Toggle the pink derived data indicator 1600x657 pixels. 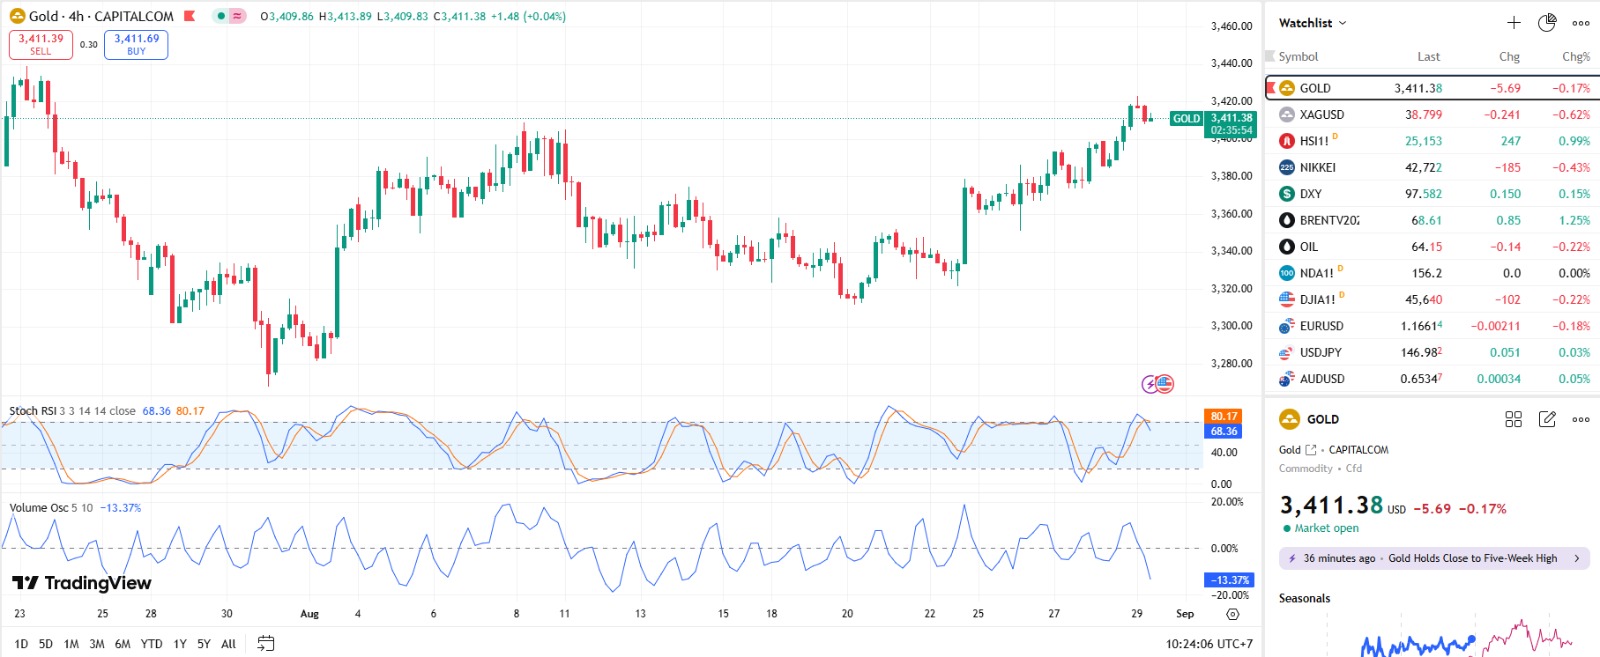point(237,16)
